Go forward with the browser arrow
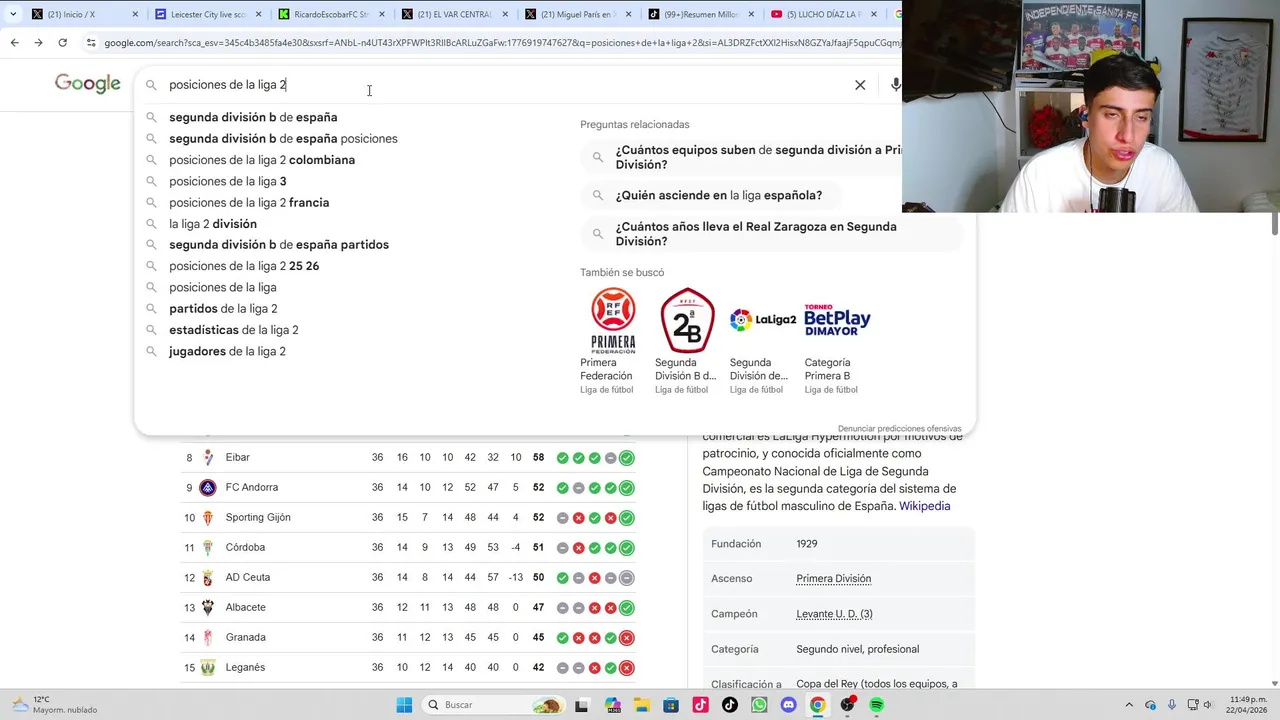Viewport: 1280px width, 720px height. point(38,43)
